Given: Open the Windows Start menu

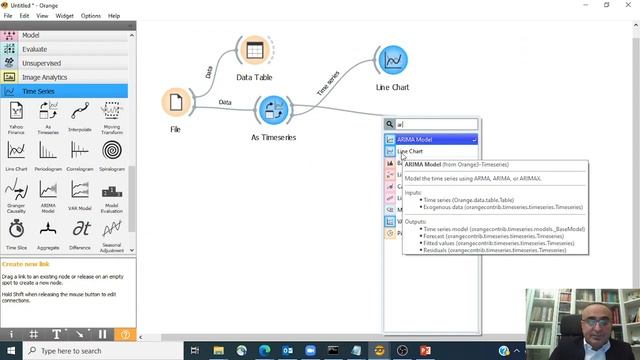Looking at the screenshot, I should 11,351.
